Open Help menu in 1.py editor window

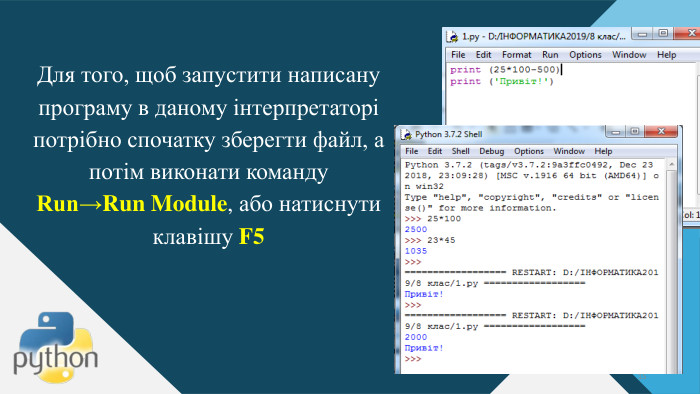[x=667, y=55]
